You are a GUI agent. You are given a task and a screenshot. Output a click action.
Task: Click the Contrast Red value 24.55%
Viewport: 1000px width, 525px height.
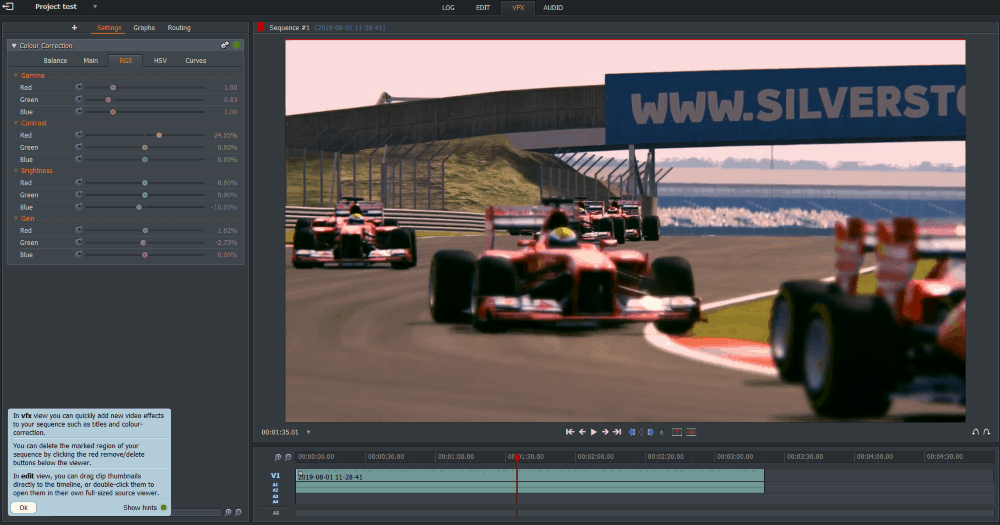226,135
